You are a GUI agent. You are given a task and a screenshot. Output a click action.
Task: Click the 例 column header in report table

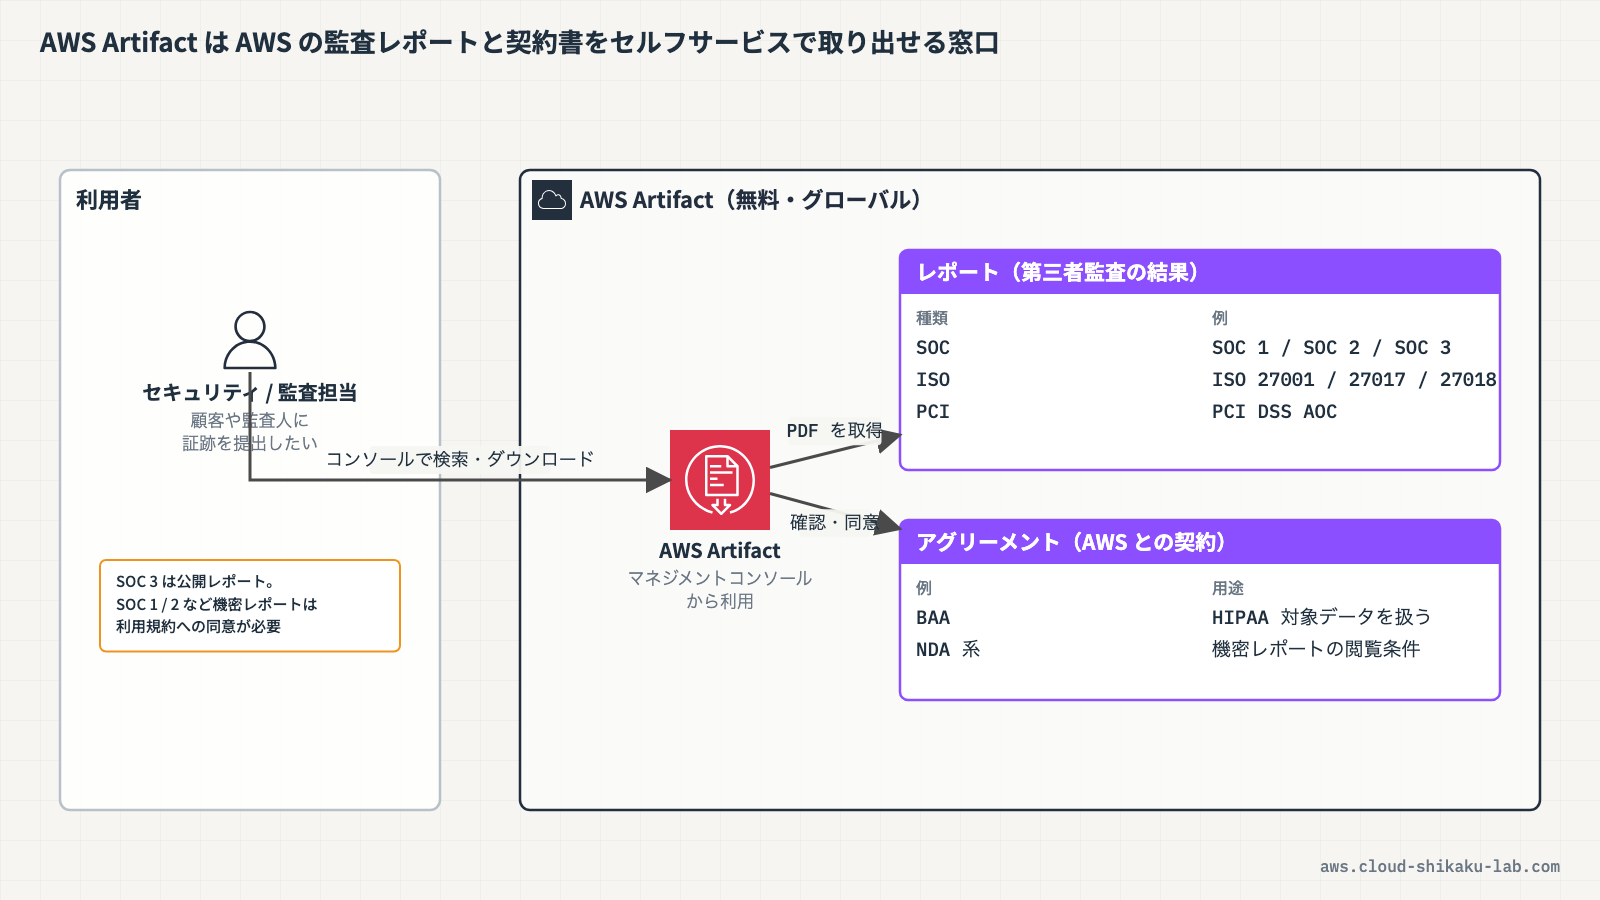(1220, 318)
